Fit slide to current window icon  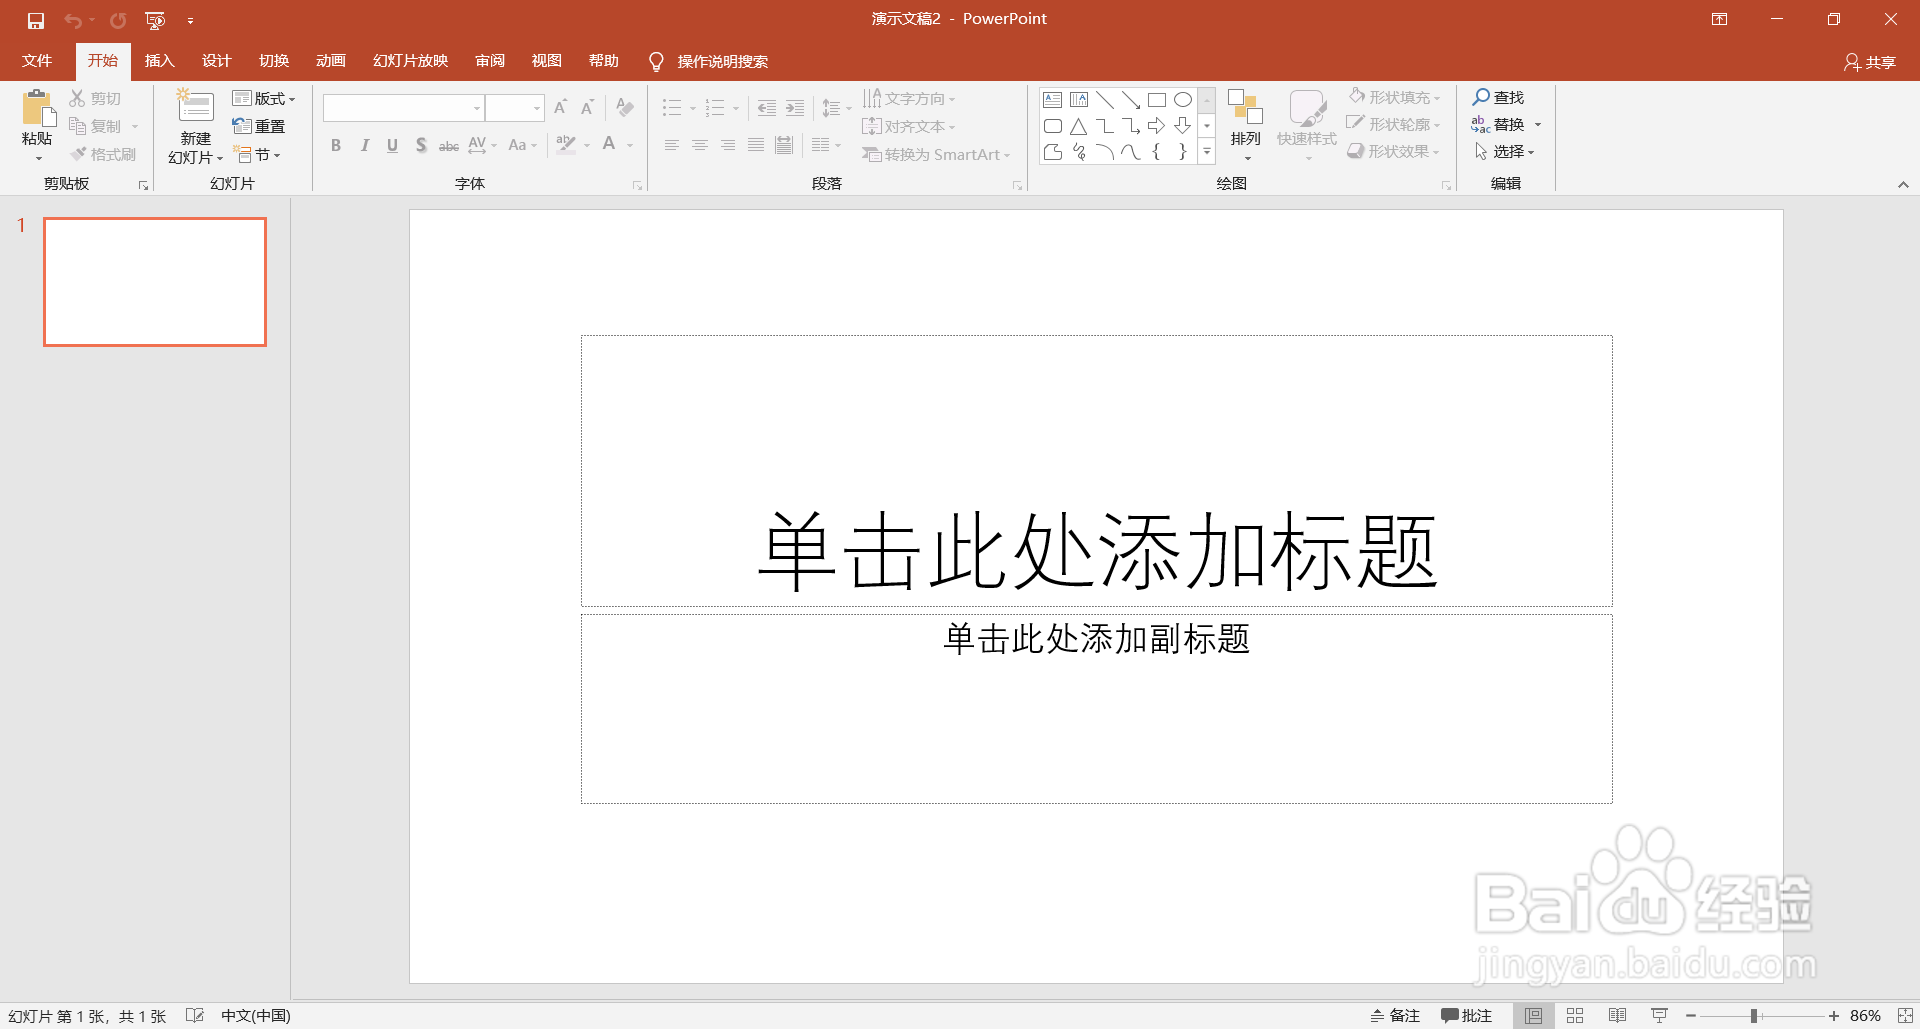coord(1906,1016)
